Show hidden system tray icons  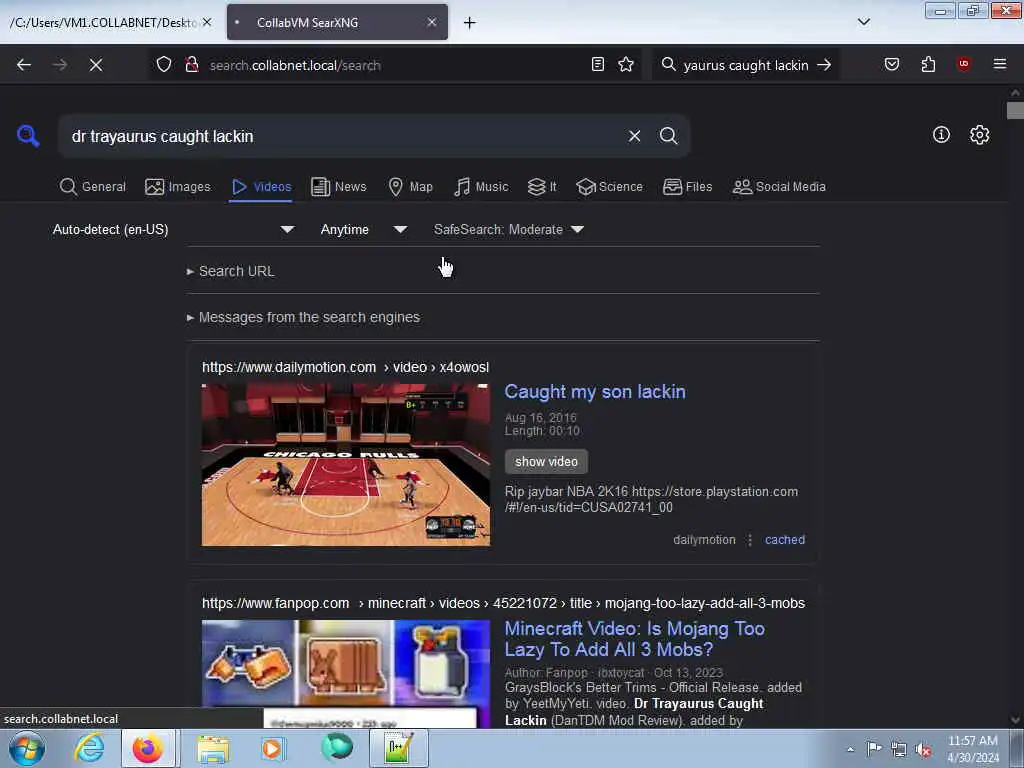pos(850,749)
